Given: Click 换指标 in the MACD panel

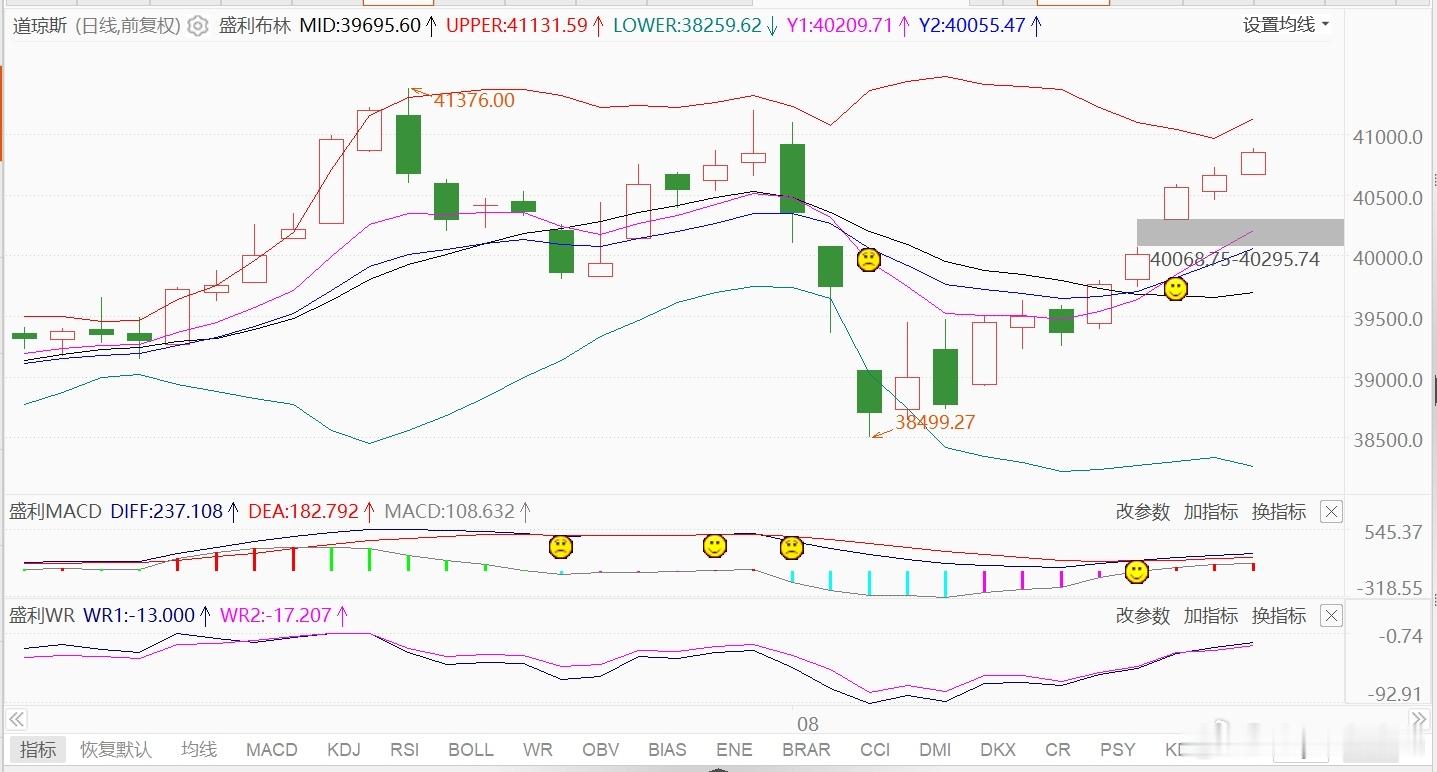Looking at the screenshot, I should pos(1279,512).
